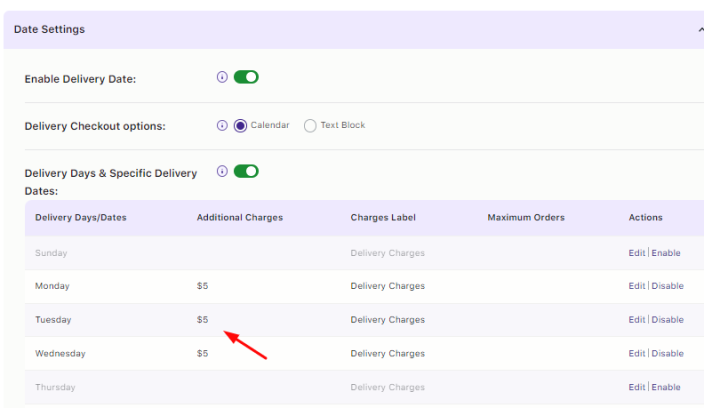Image resolution: width=704 pixels, height=408 pixels.
Task: Click info icon beside Enable Delivery Date
Action: [x=222, y=77]
